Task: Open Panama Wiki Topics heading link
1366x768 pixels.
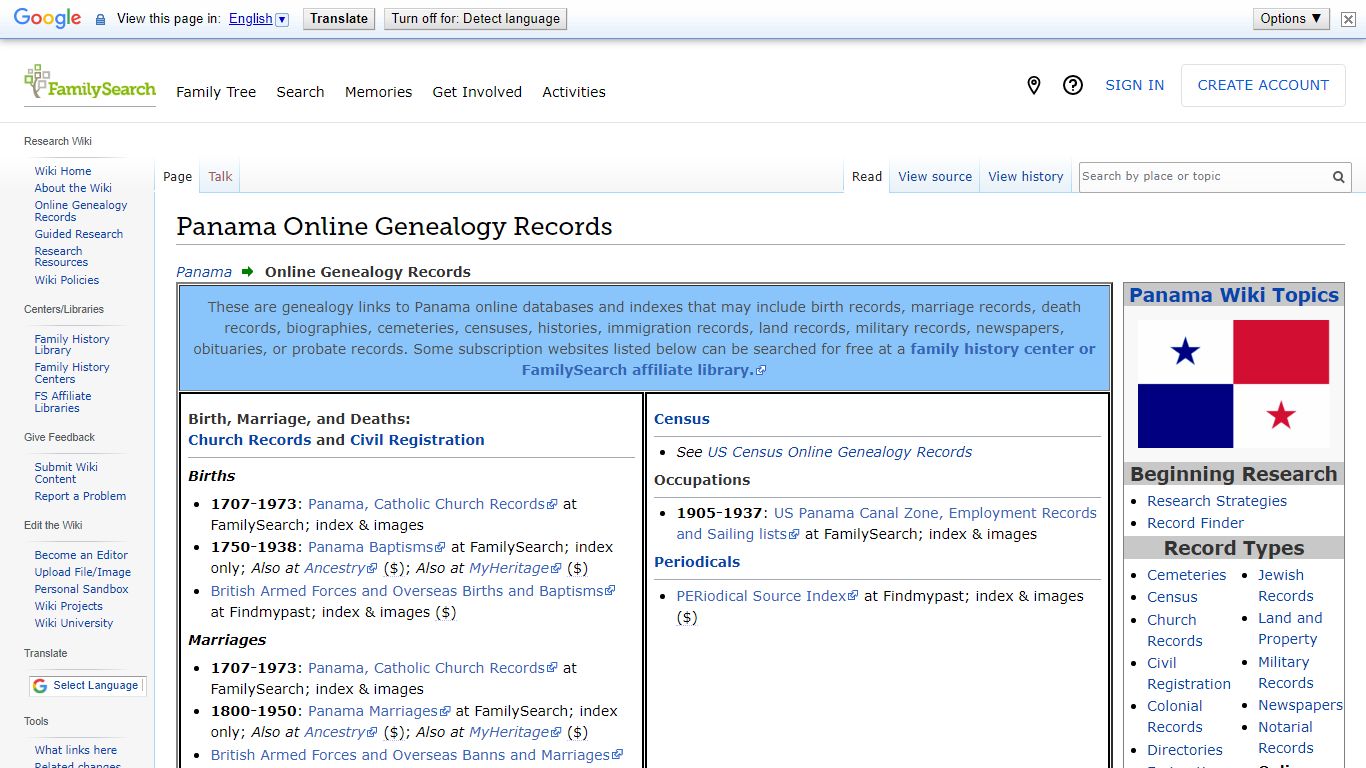Action: pyautogui.click(x=1234, y=295)
